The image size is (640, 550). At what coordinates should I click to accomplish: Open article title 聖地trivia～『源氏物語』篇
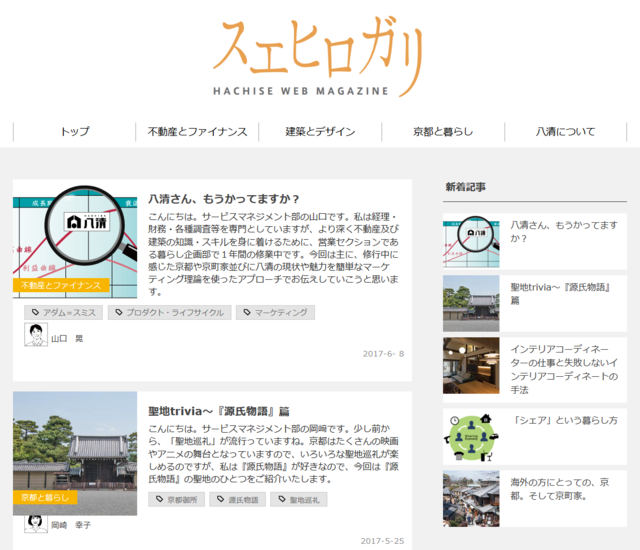point(219,411)
